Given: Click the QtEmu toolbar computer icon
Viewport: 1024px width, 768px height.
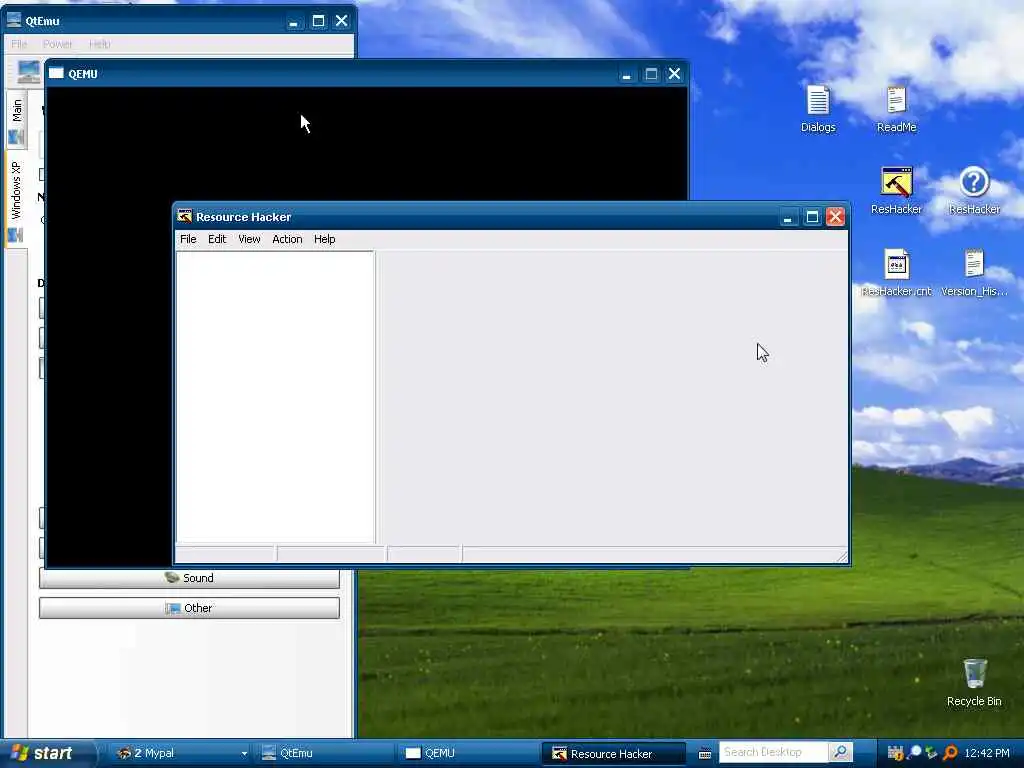Looking at the screenshot, I should click(x=29, y=71).
